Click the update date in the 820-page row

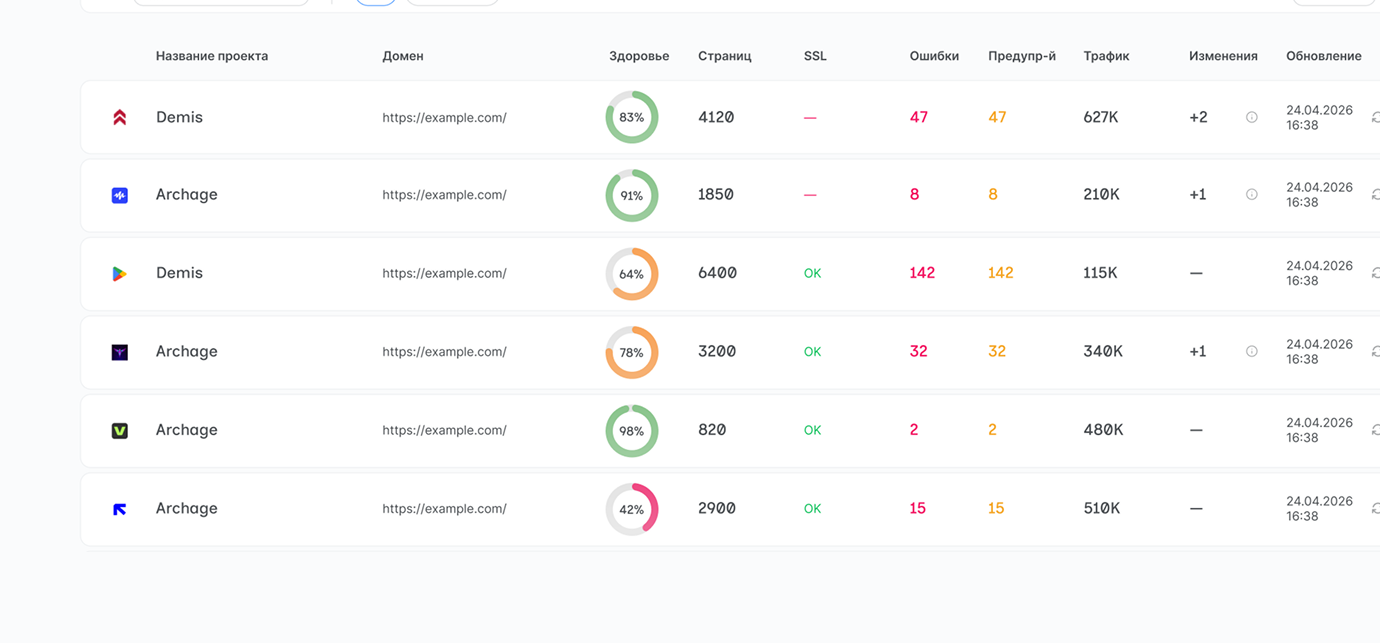(x=1319, y=430)
